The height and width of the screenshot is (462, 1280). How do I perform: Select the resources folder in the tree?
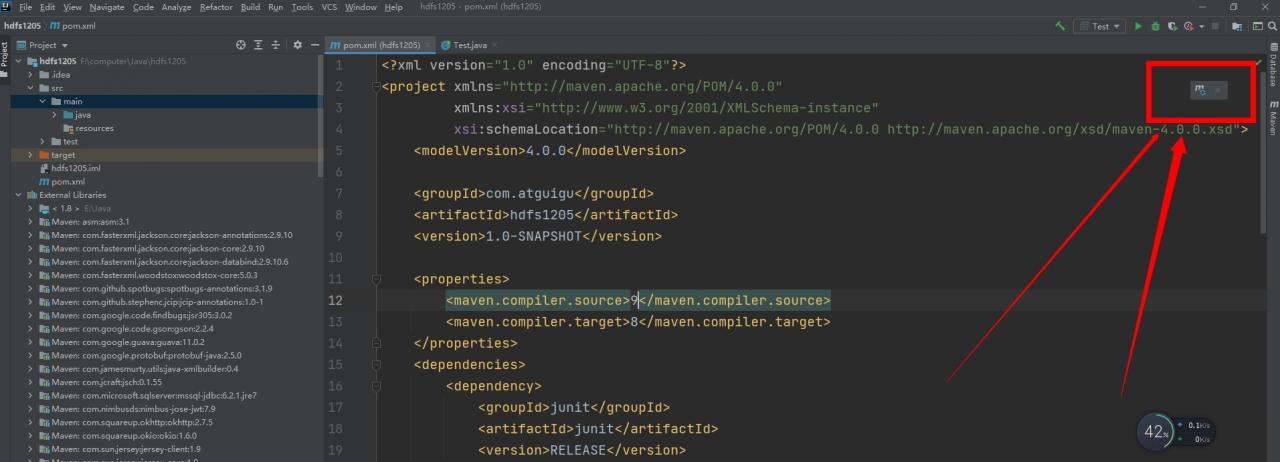click(94, 128)
